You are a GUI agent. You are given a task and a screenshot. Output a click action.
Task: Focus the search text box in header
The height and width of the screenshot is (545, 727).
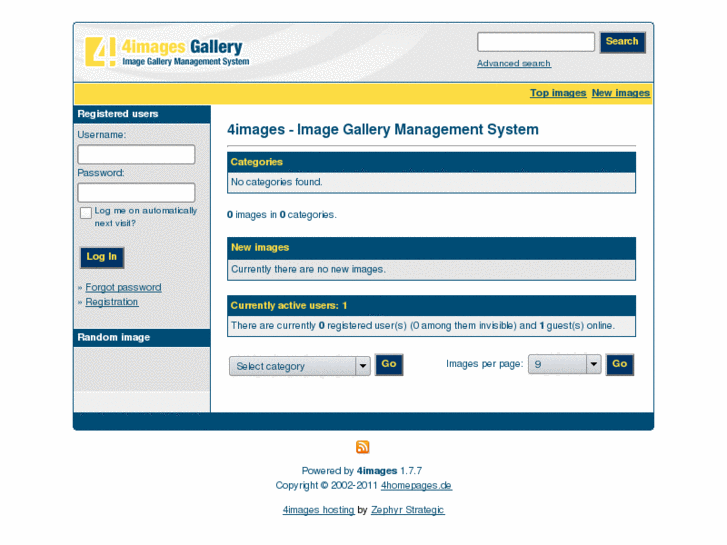click(536, 42)
